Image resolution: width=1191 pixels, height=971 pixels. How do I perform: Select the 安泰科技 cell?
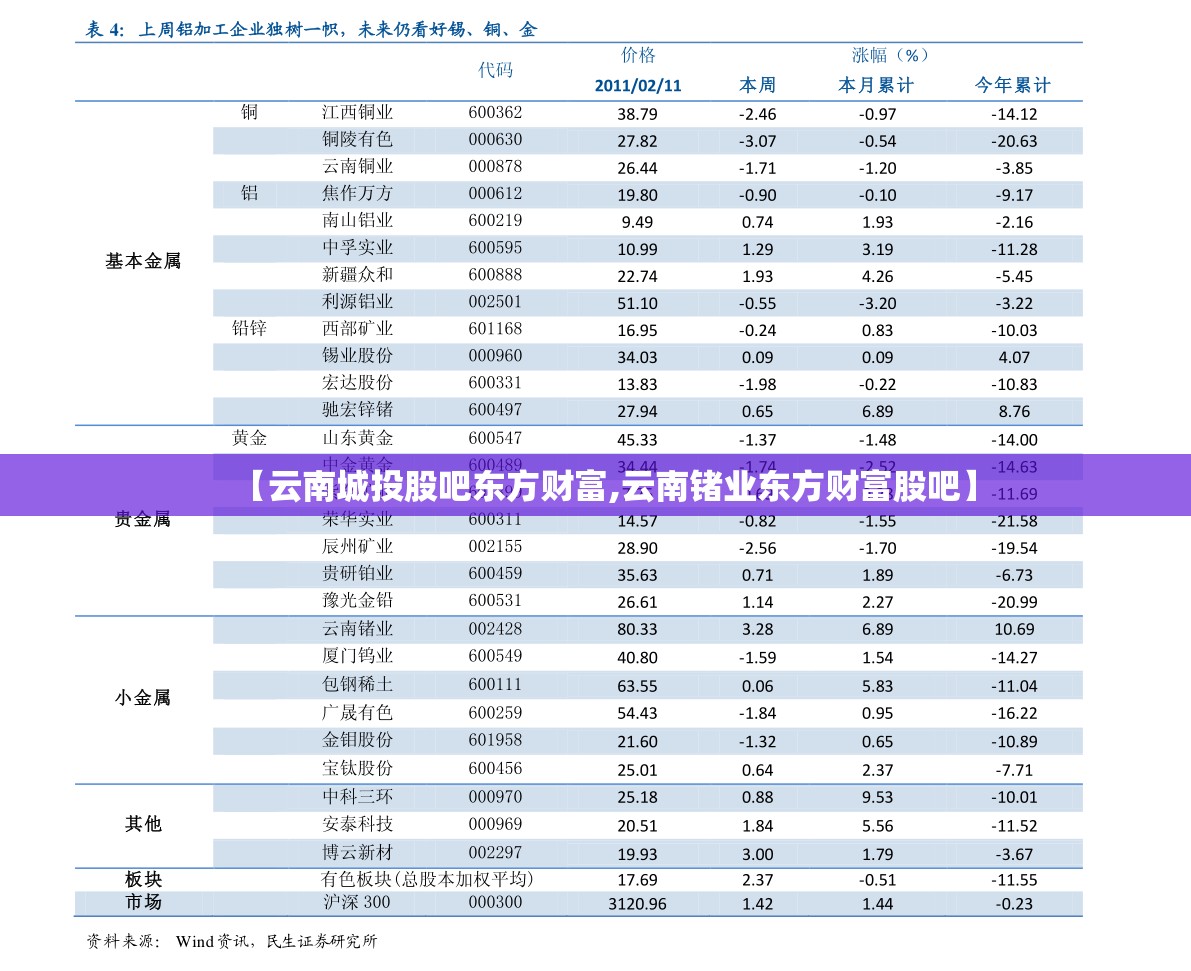(357, 824)
